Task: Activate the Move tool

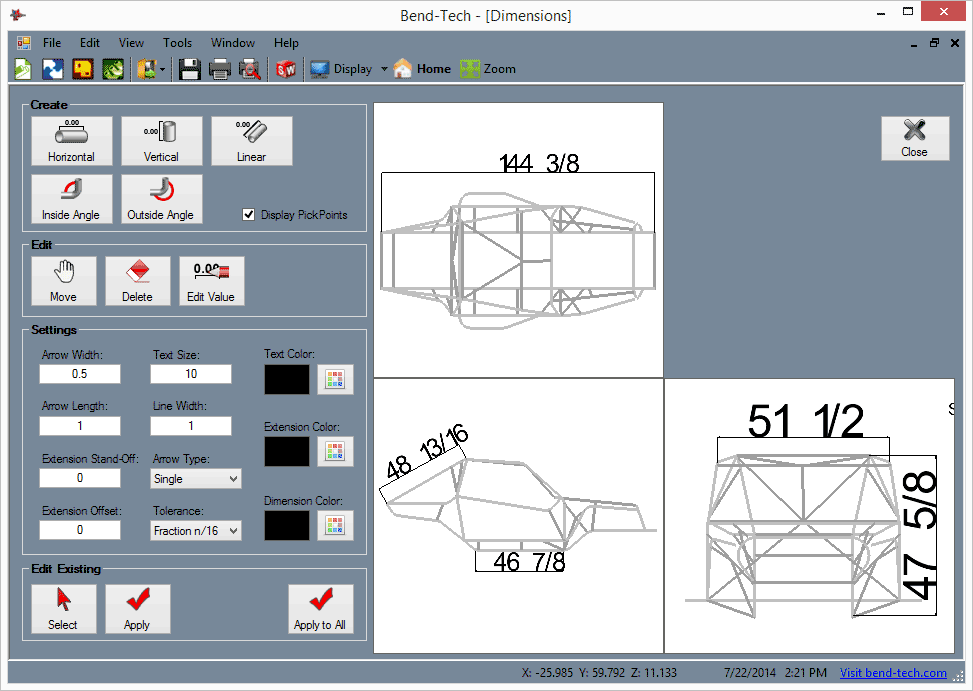Action: [x=63, y=280]
